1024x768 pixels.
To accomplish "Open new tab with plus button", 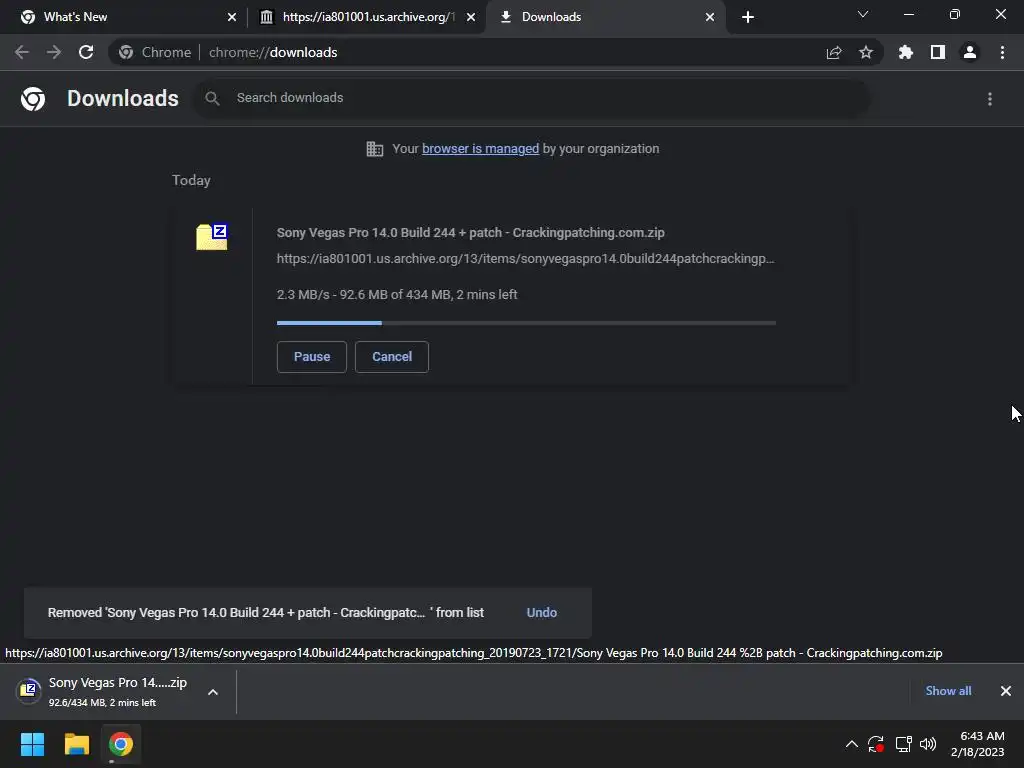I will (748, 17).
